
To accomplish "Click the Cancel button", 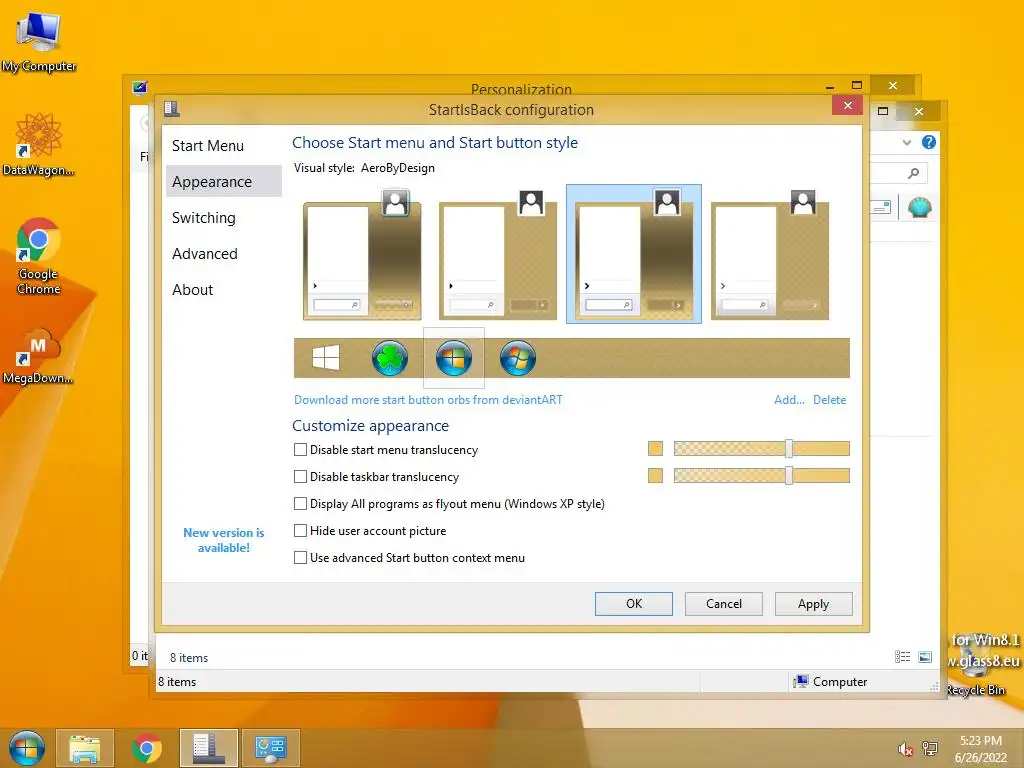I will [x=724, y=604].
